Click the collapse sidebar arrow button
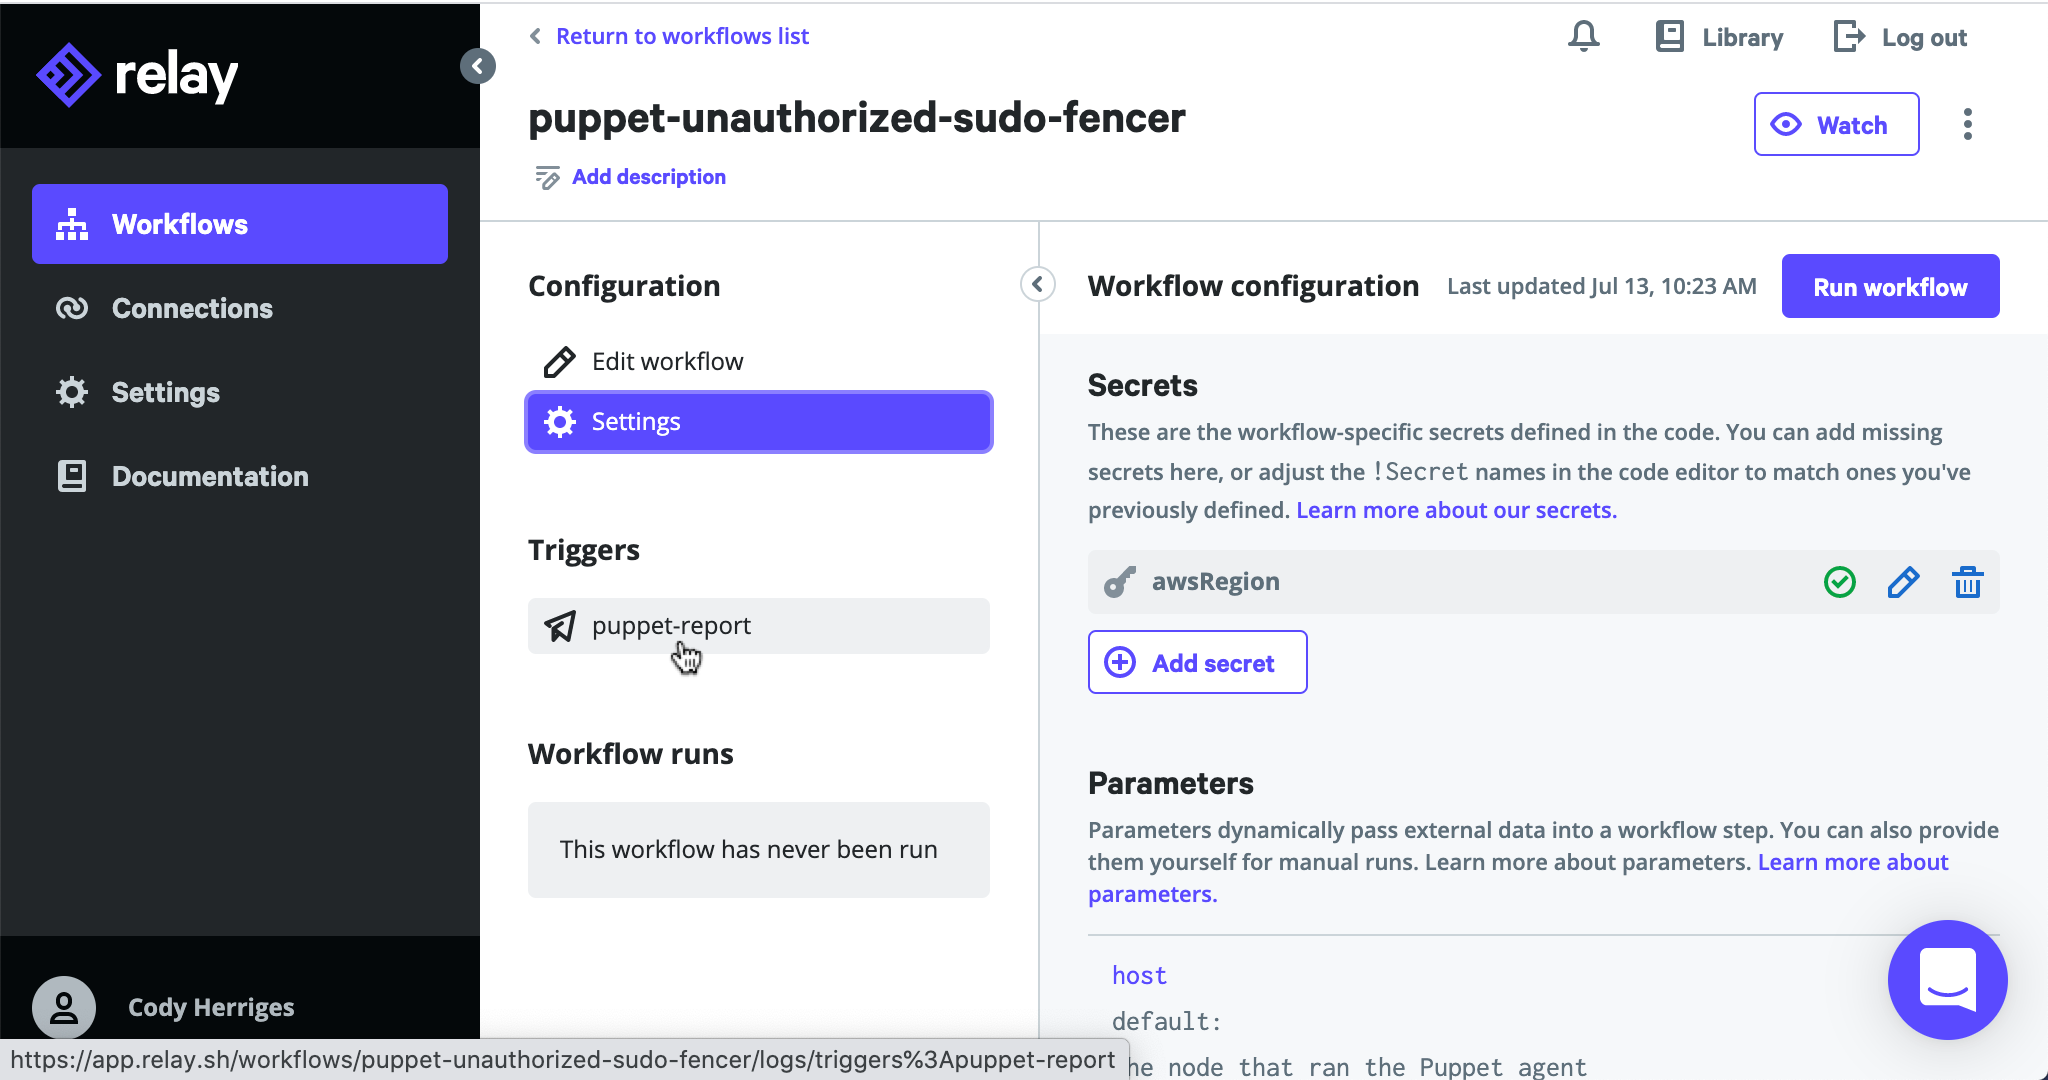 [x=477, y=65]
